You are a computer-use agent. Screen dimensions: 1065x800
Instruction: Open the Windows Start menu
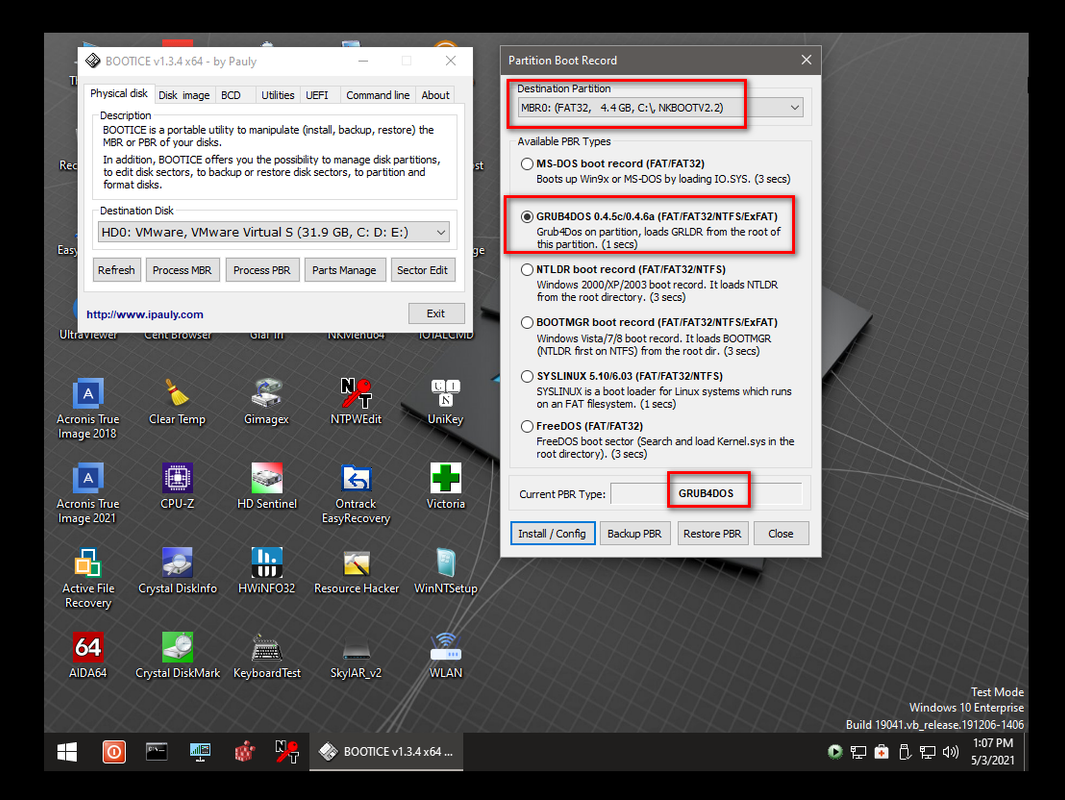pyautogui.click(x=67, y=752)
